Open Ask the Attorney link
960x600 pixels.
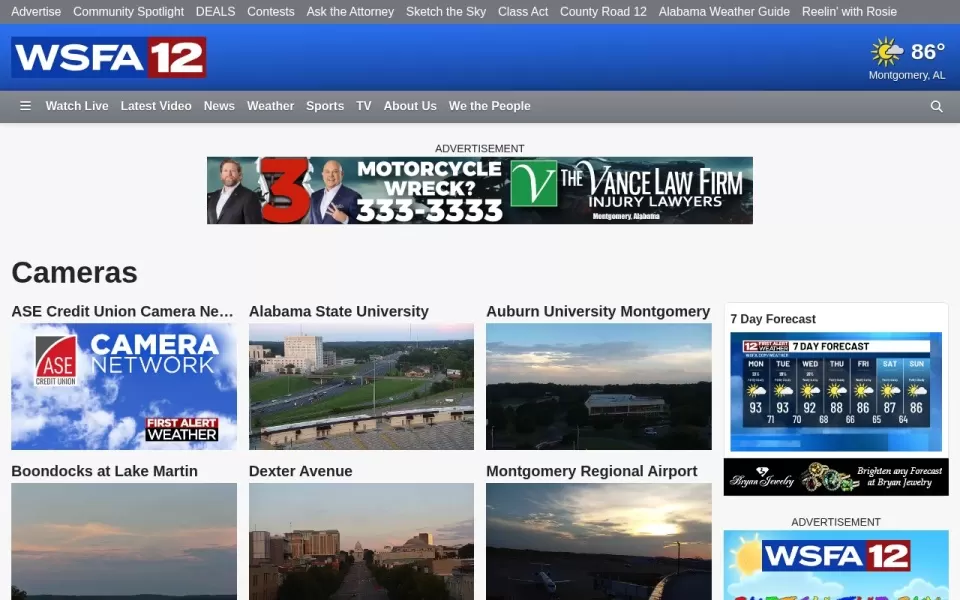click(x=350, y=12)
